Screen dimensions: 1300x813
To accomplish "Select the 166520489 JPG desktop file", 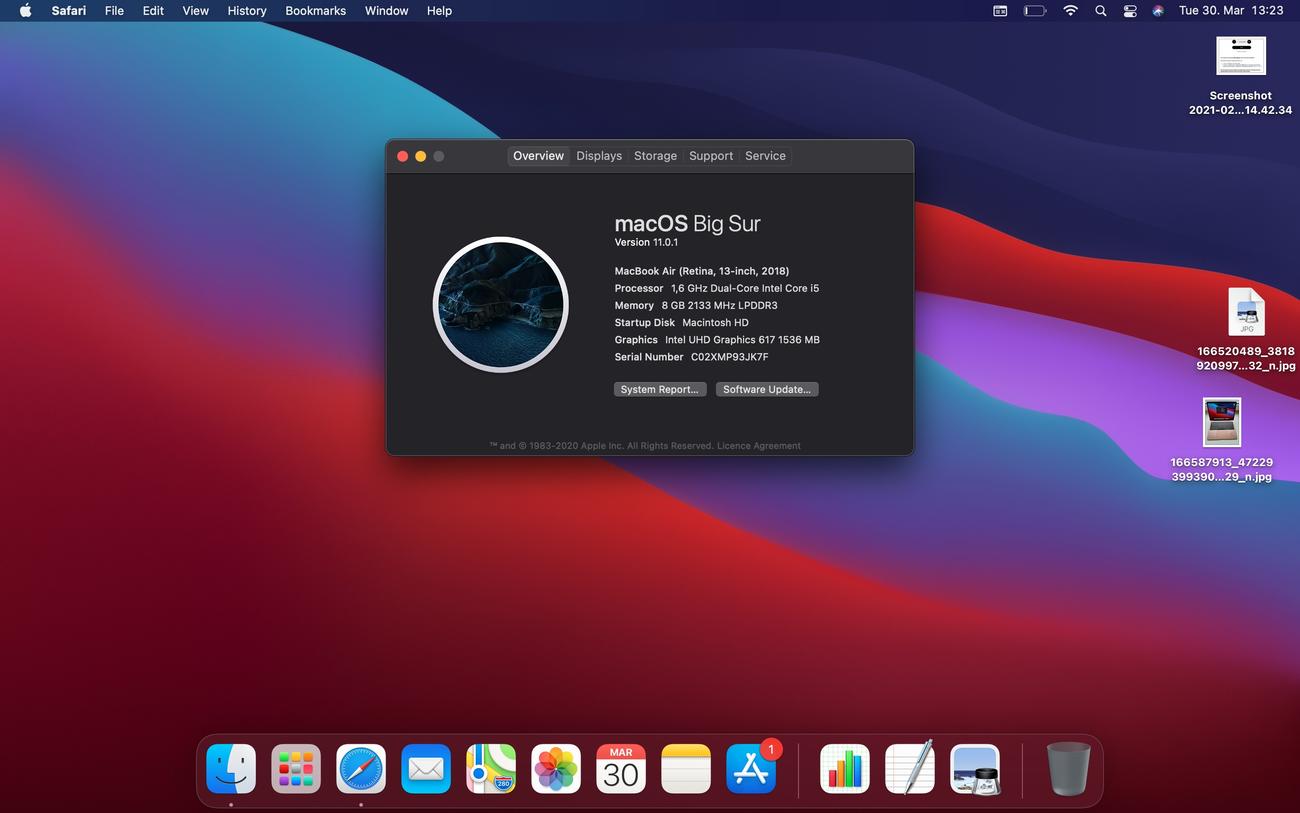I will (x=1246, y=330).
